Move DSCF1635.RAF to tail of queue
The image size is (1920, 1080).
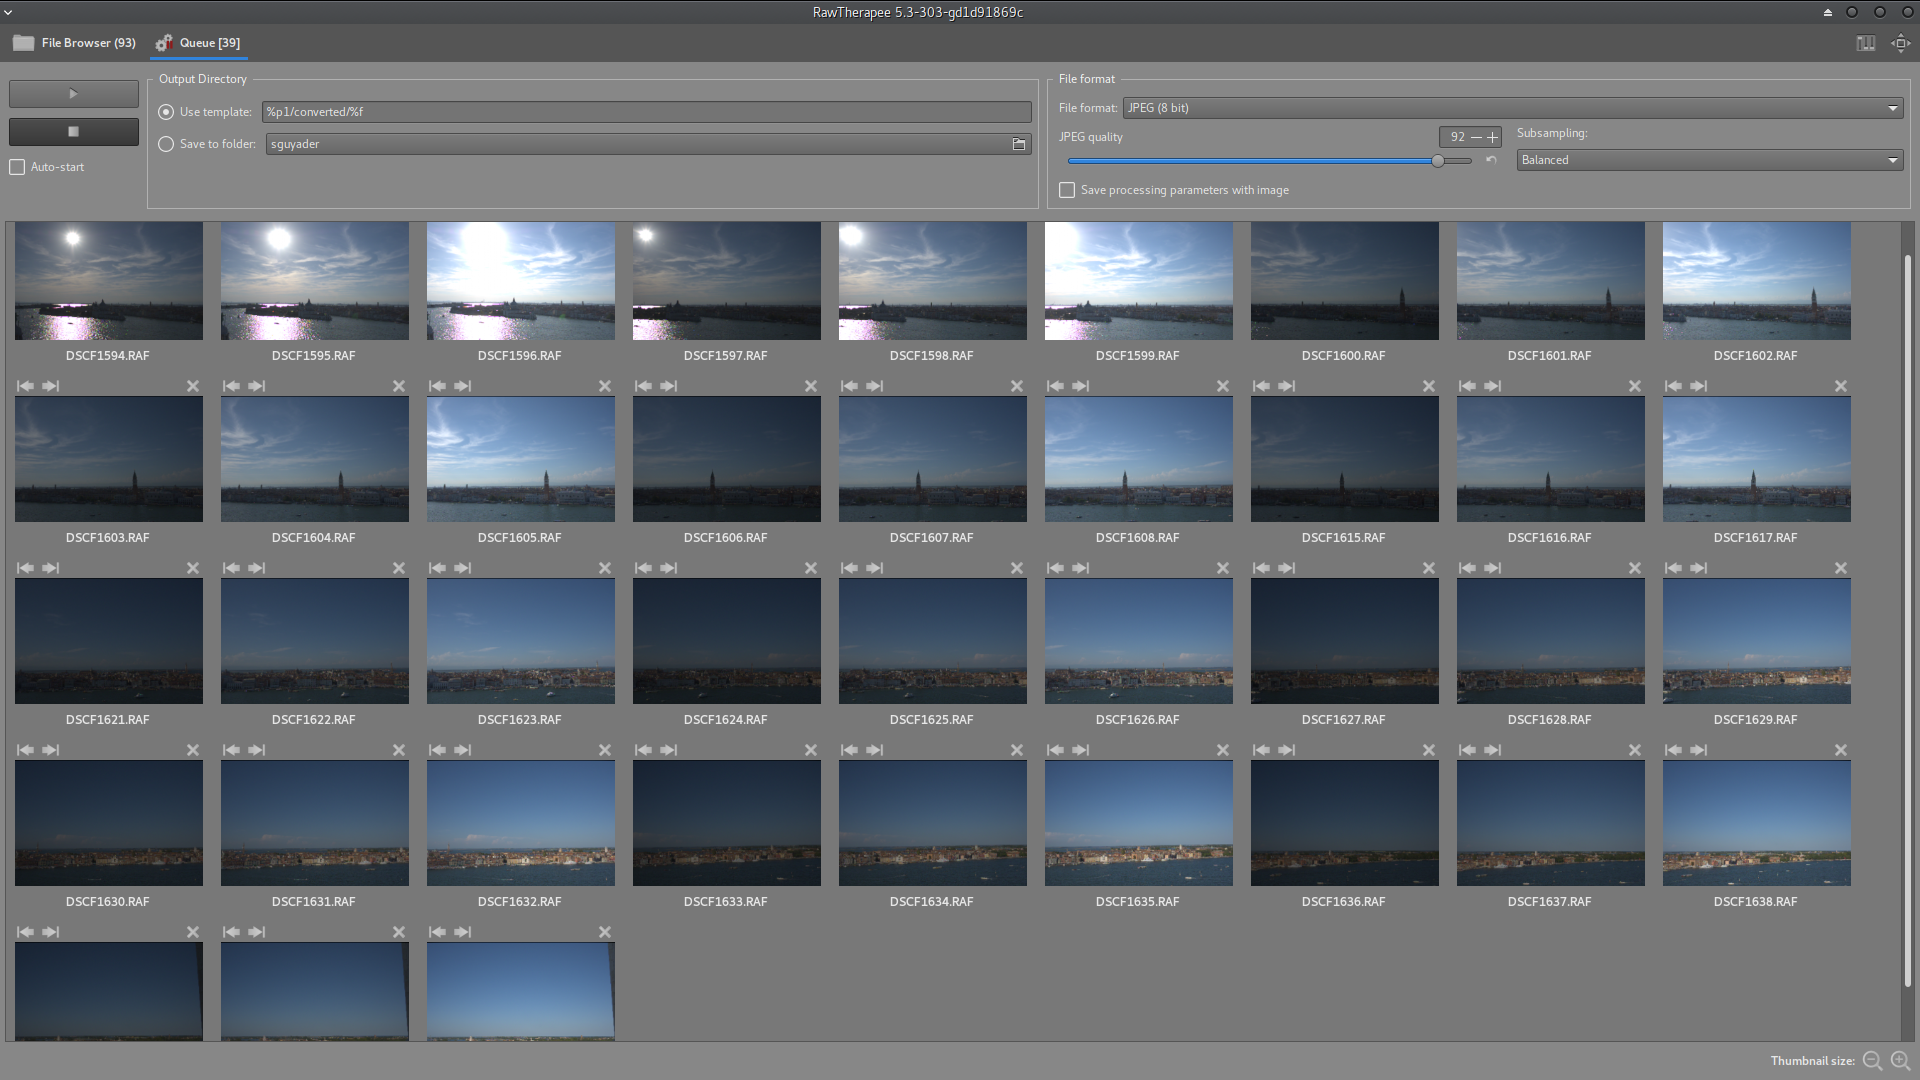point(1081,750)
